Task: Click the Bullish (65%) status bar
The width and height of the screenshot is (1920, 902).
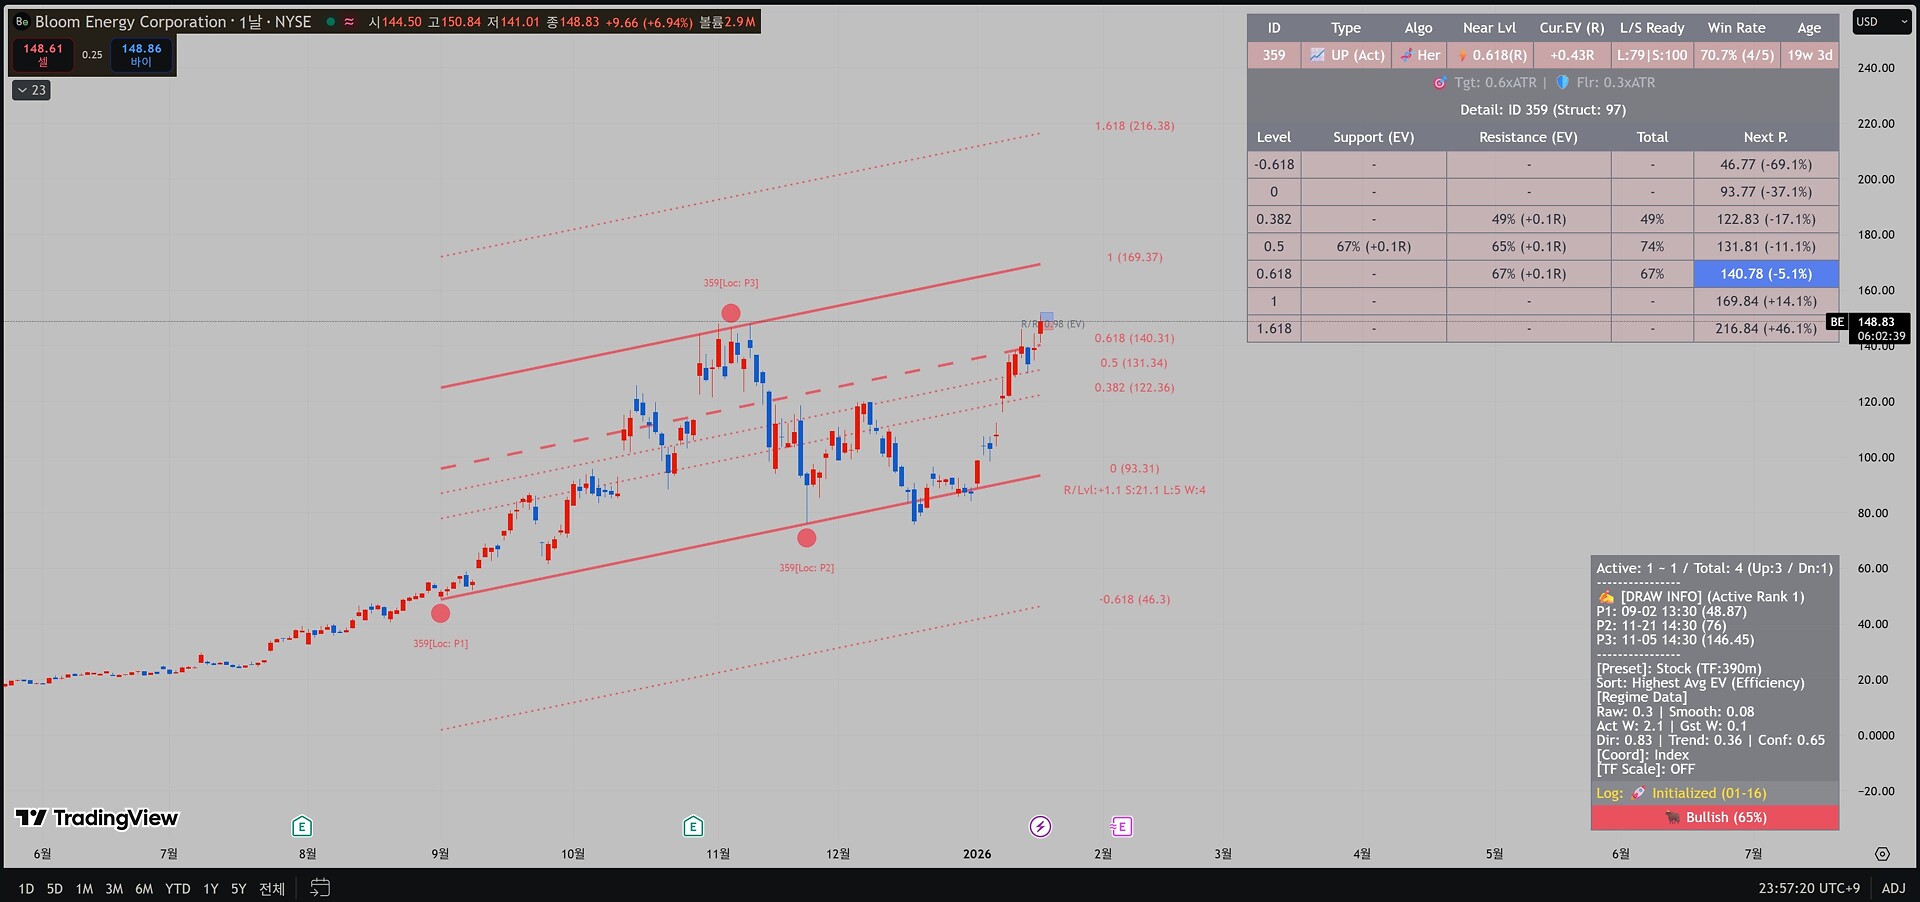Action: coord(1715,817)
